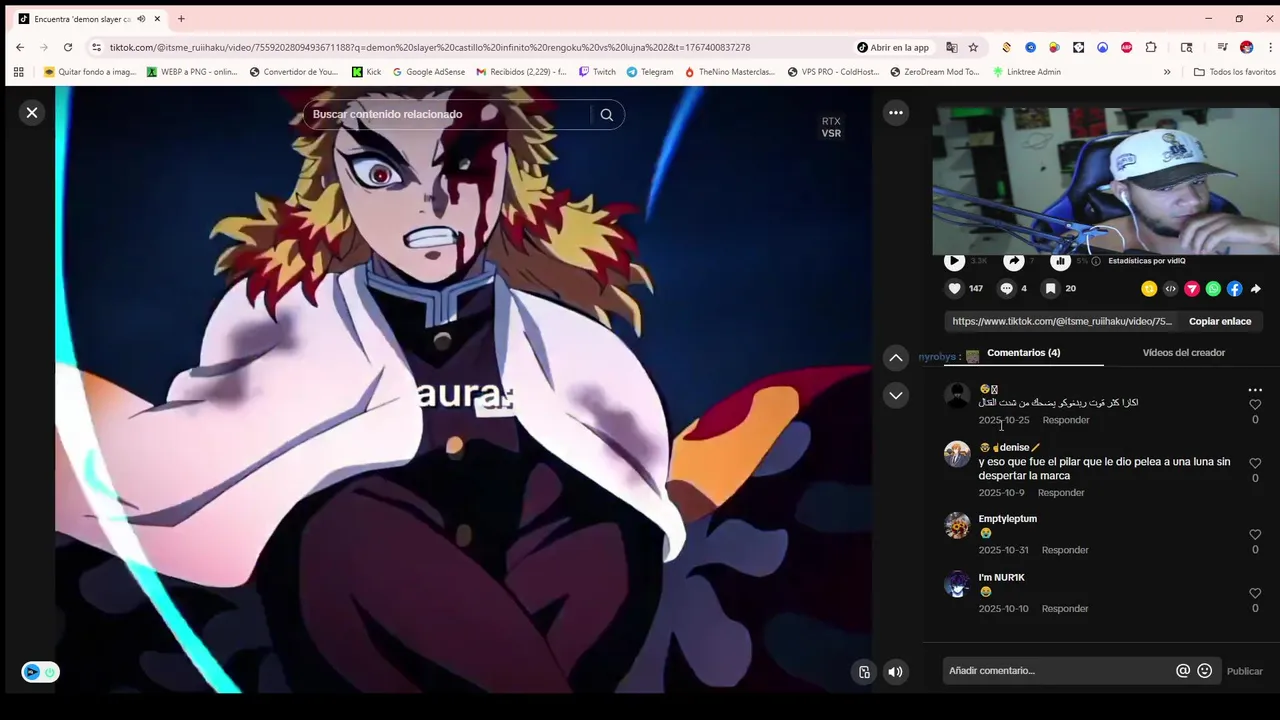Viewport: 1280px width, 720px height.
Task: Click the info icon beside Estadísticas por vidIQ
Action: [x=1096, y=261]
